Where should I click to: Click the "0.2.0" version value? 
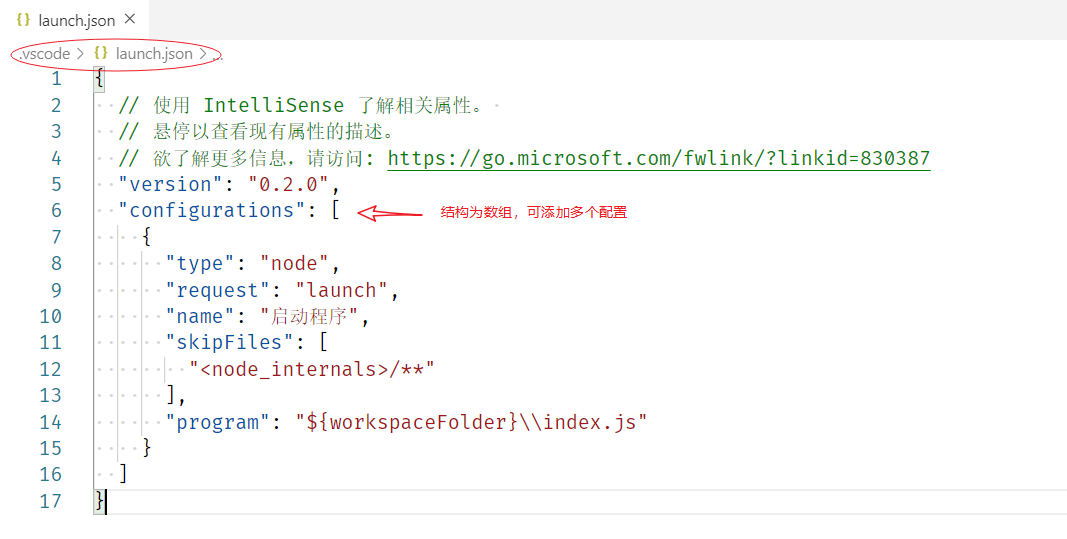point(288,184)
